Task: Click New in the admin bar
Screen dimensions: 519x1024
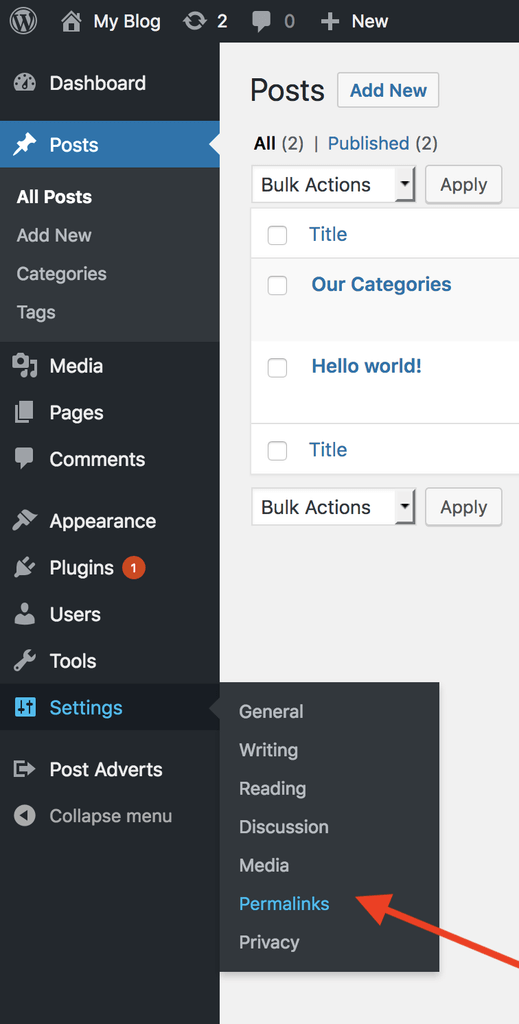Action: 370,22
